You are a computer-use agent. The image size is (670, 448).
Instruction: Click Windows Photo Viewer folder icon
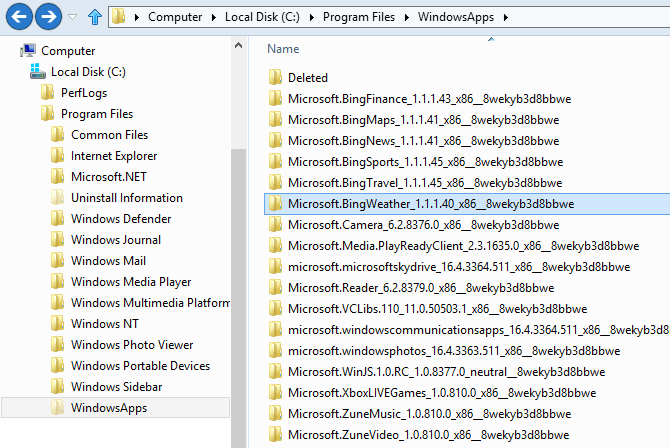[x=57, y=344]
